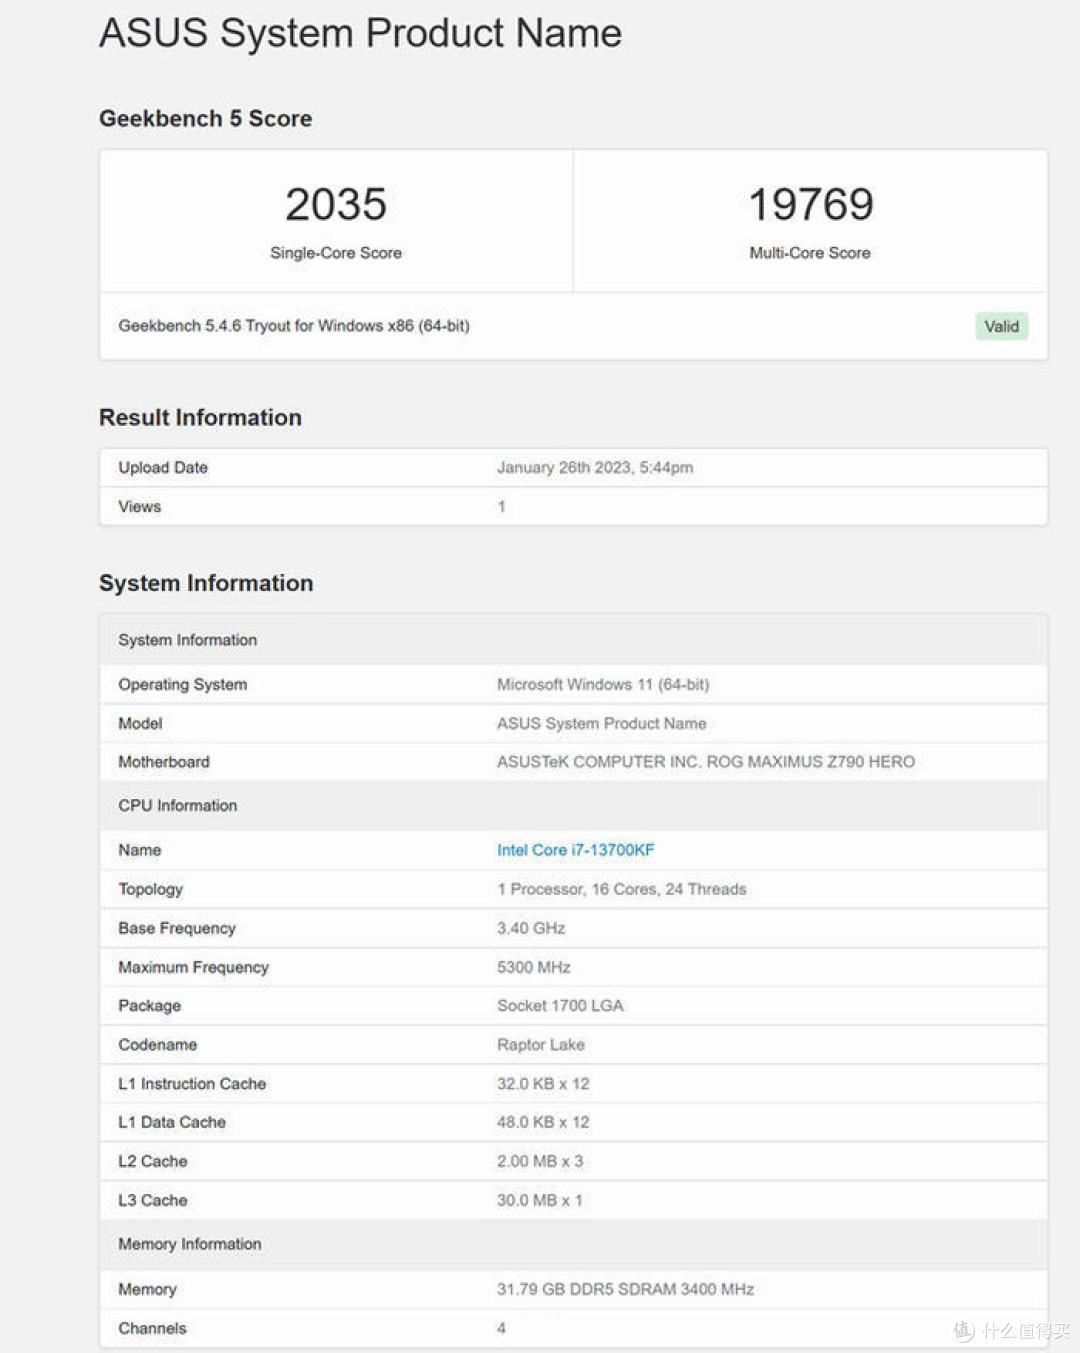Click the Single-Core Score label
1080x1353 pixels.
pyautogui.click(x=336, y=253)
